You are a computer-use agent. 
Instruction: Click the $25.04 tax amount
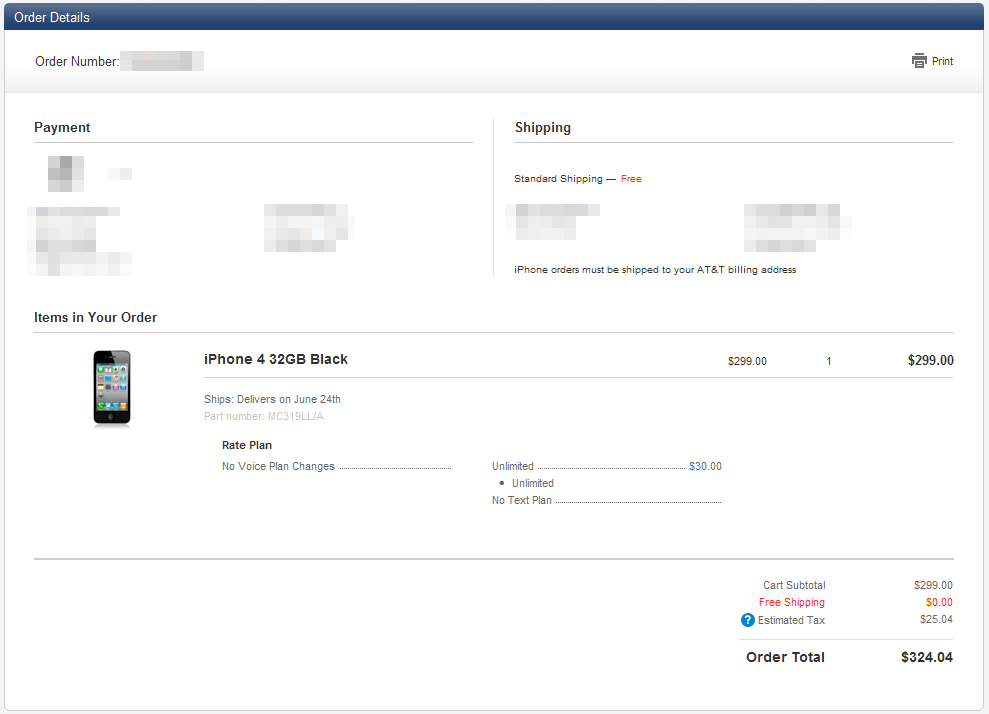[936, 619]
